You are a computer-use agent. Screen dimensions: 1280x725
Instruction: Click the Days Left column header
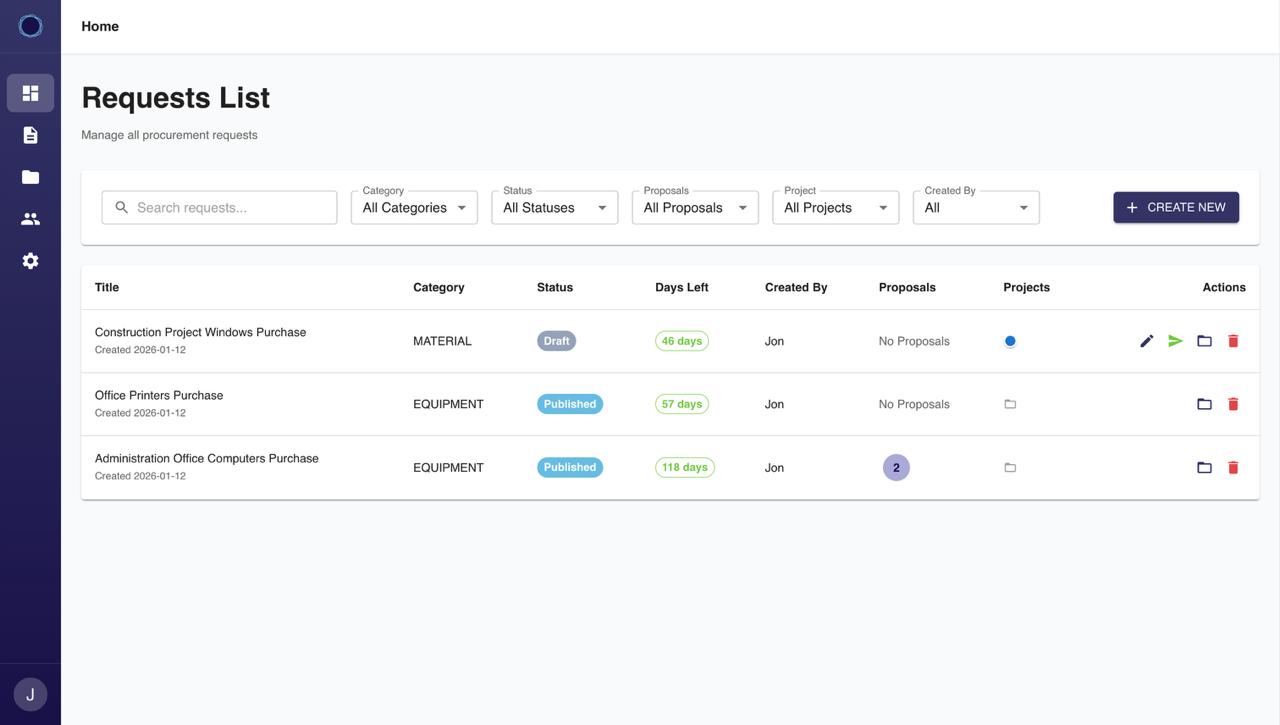pos(682,287)
